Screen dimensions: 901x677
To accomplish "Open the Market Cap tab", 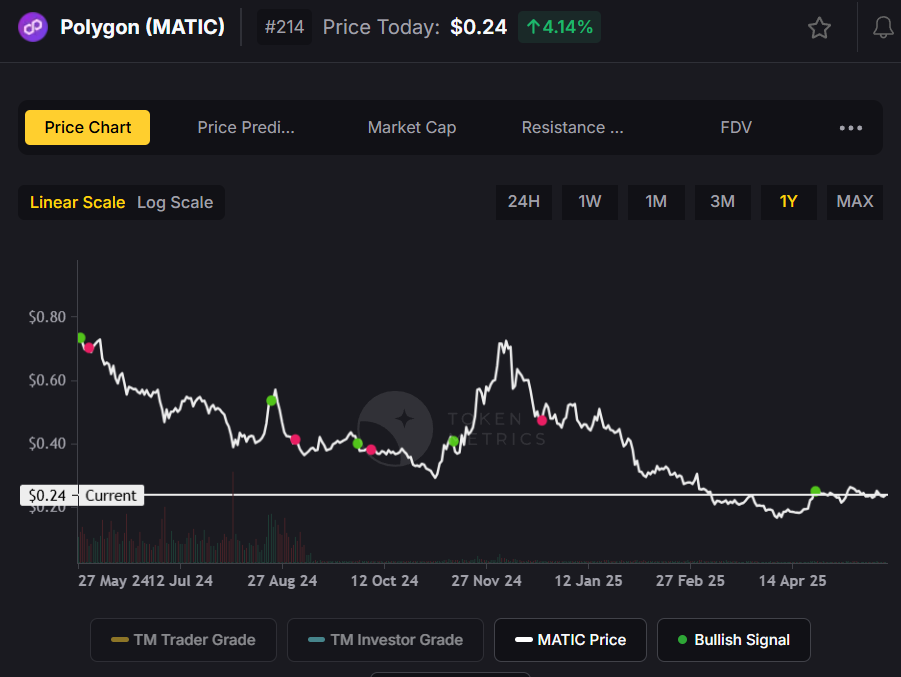I will tap(412, 128).
